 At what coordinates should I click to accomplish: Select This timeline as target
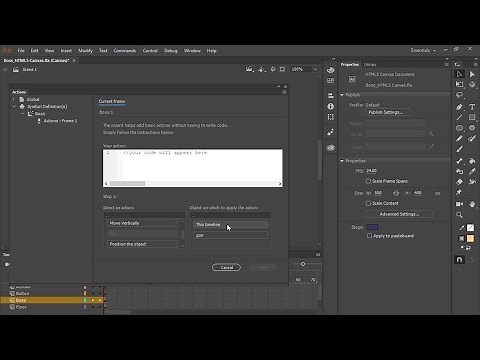[230, 225]
